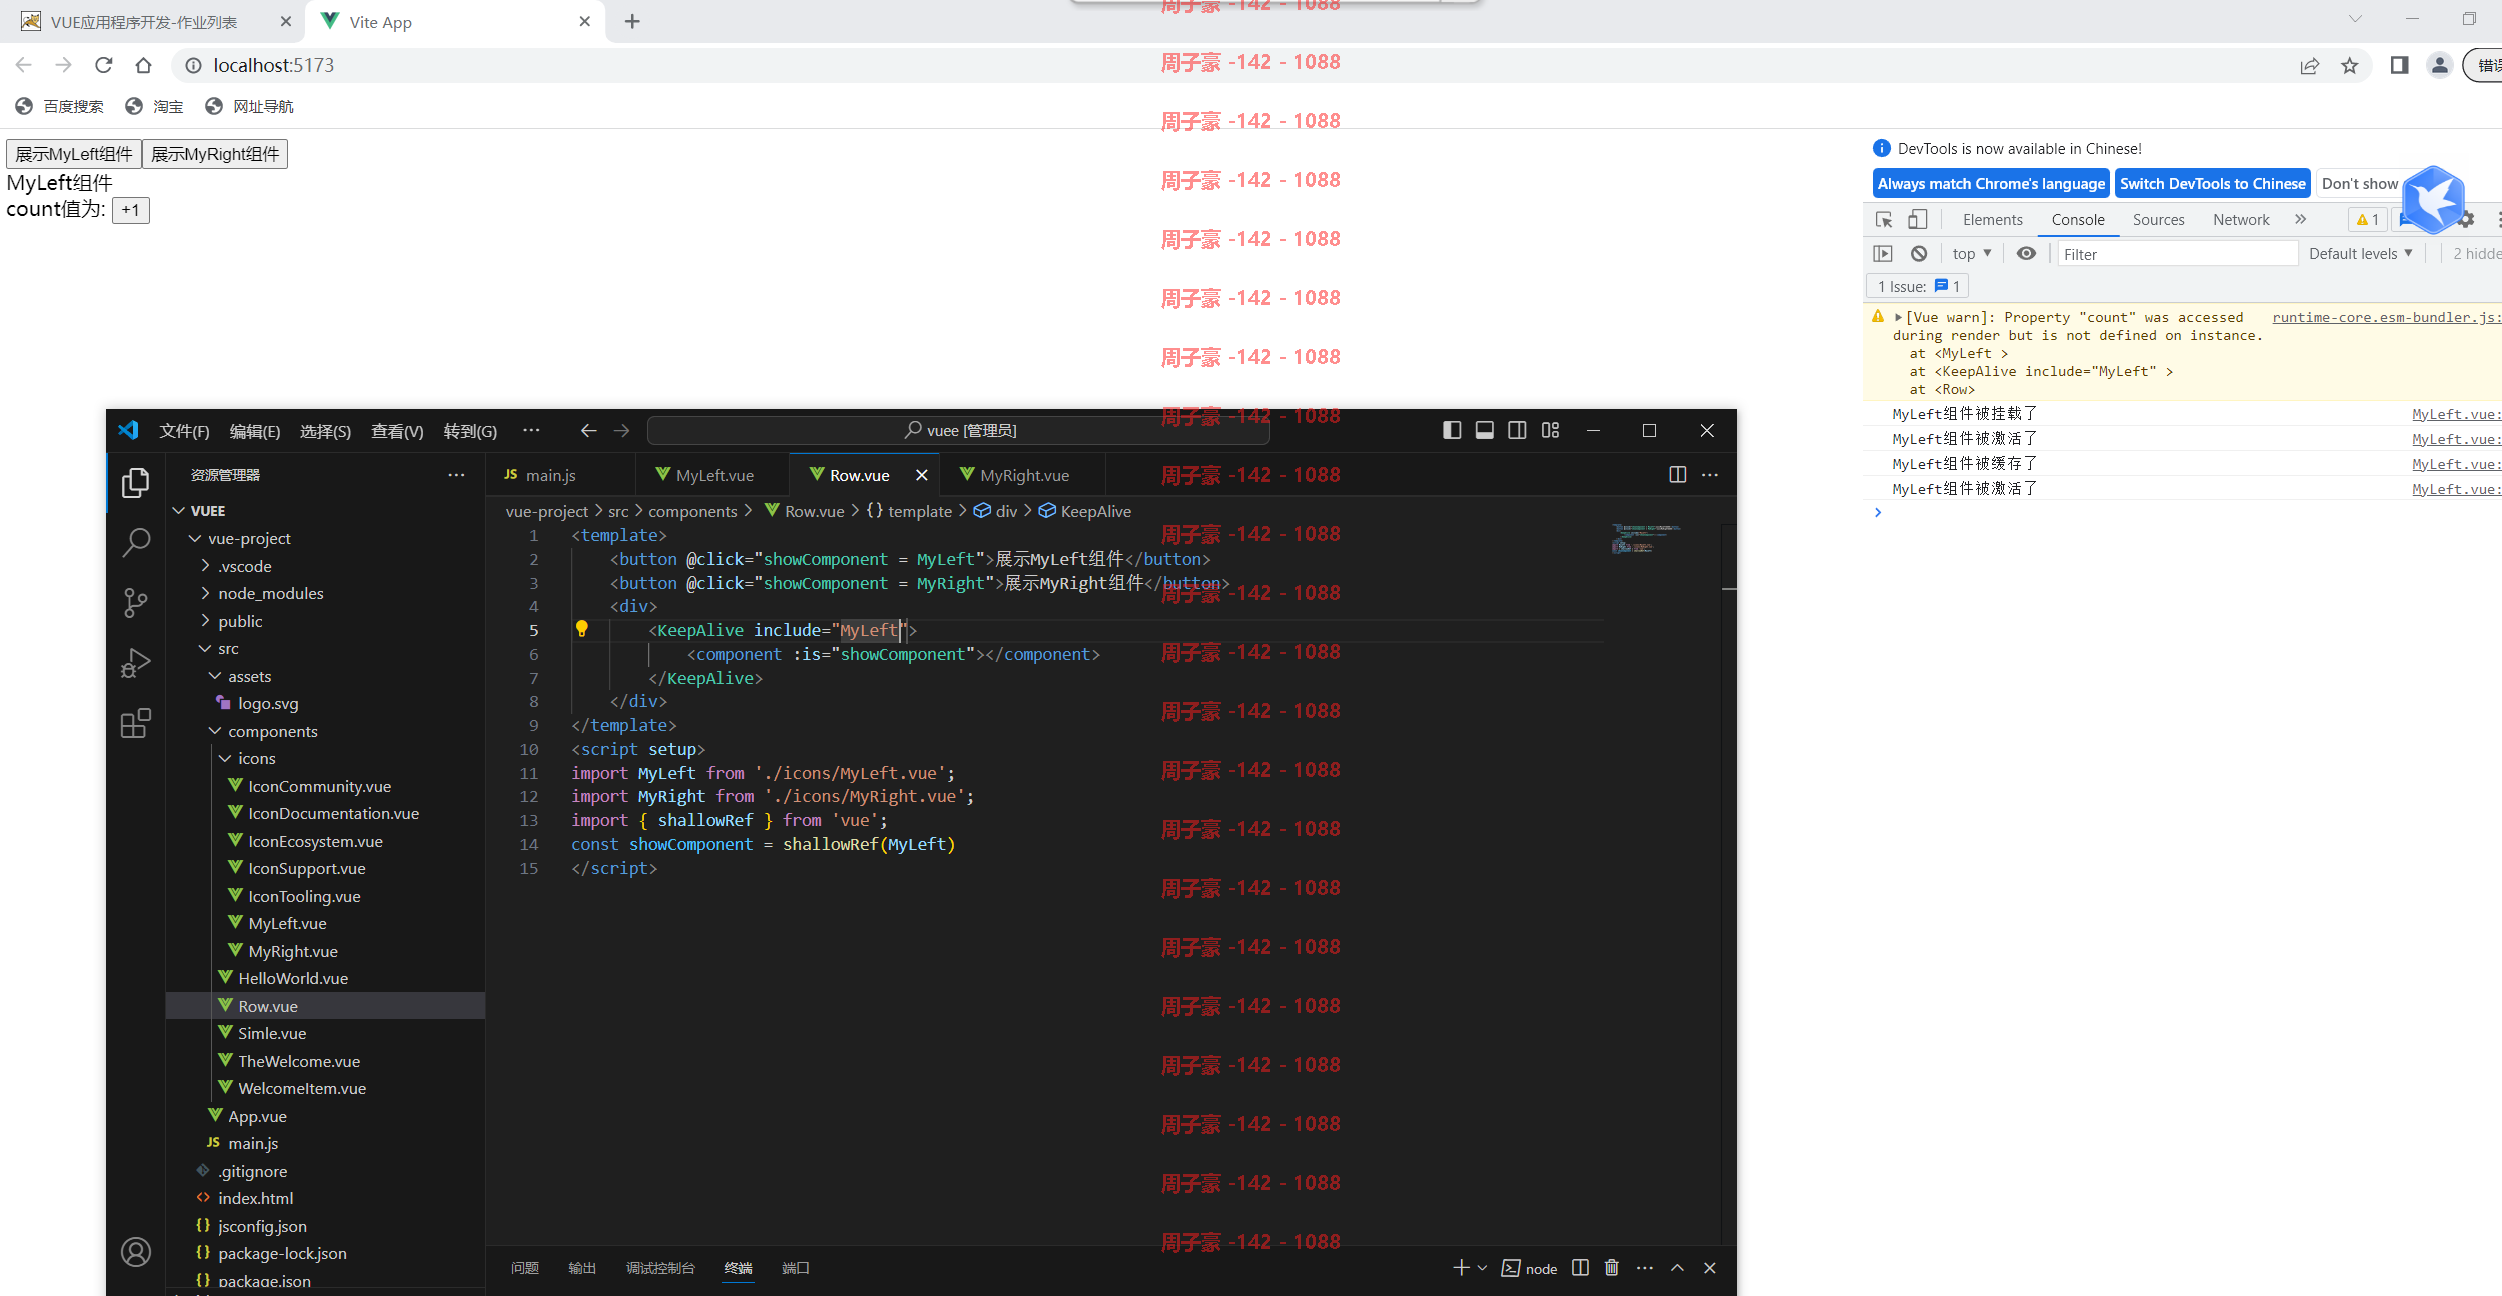
Task: Create a live expression with the eye icon
Action: pos(2026,254)
